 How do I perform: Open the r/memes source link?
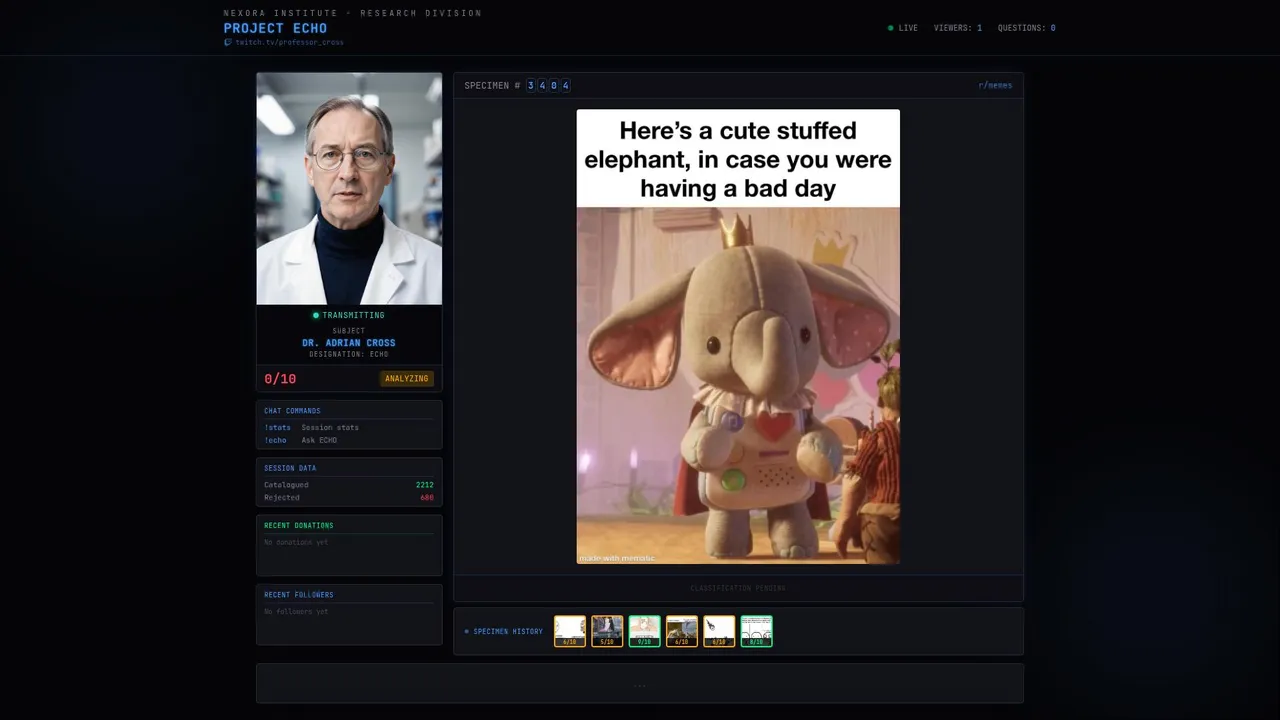(x=995, y=86)
